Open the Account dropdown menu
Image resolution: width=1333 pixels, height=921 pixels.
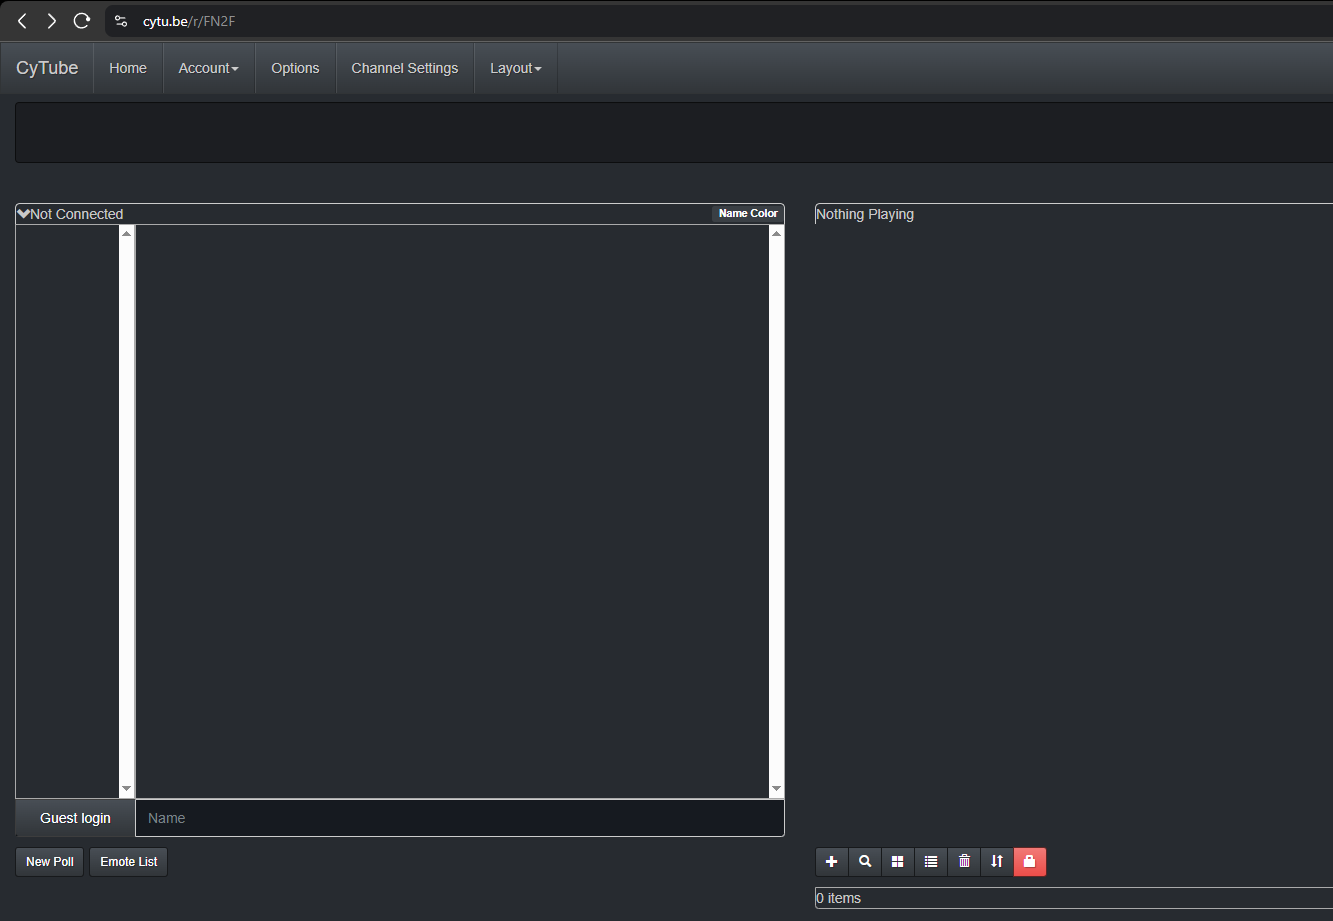point(209,68)
